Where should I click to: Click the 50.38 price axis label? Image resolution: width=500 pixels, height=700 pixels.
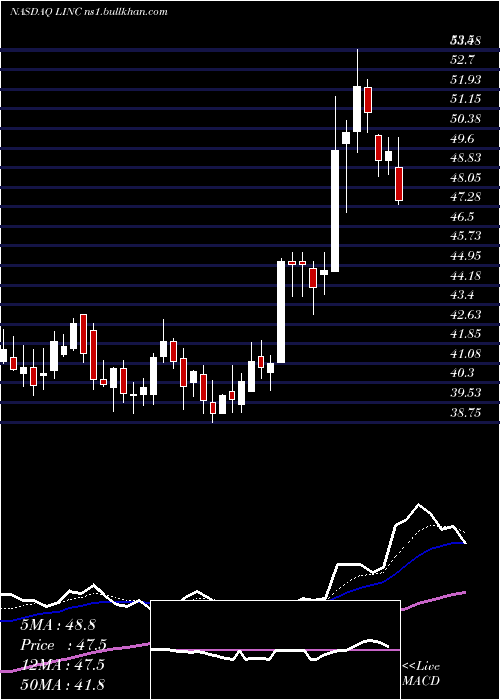[466, 119]
